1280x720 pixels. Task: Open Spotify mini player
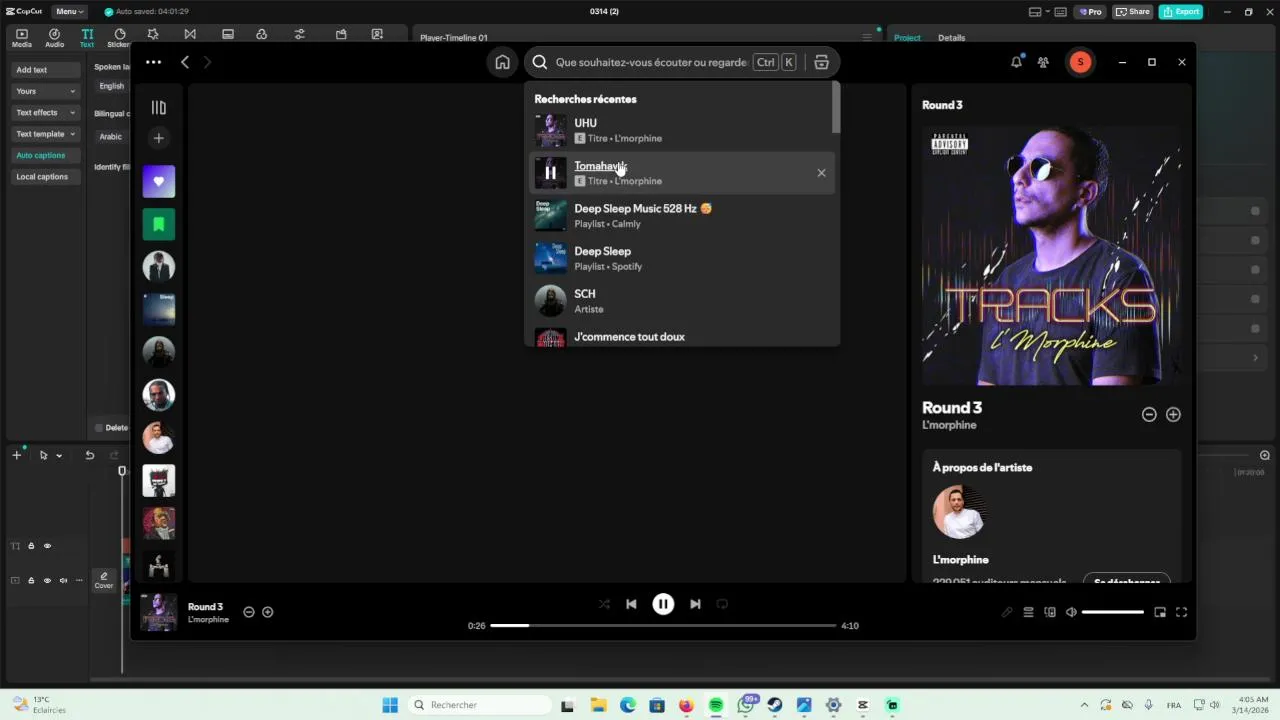point(1160,612)
